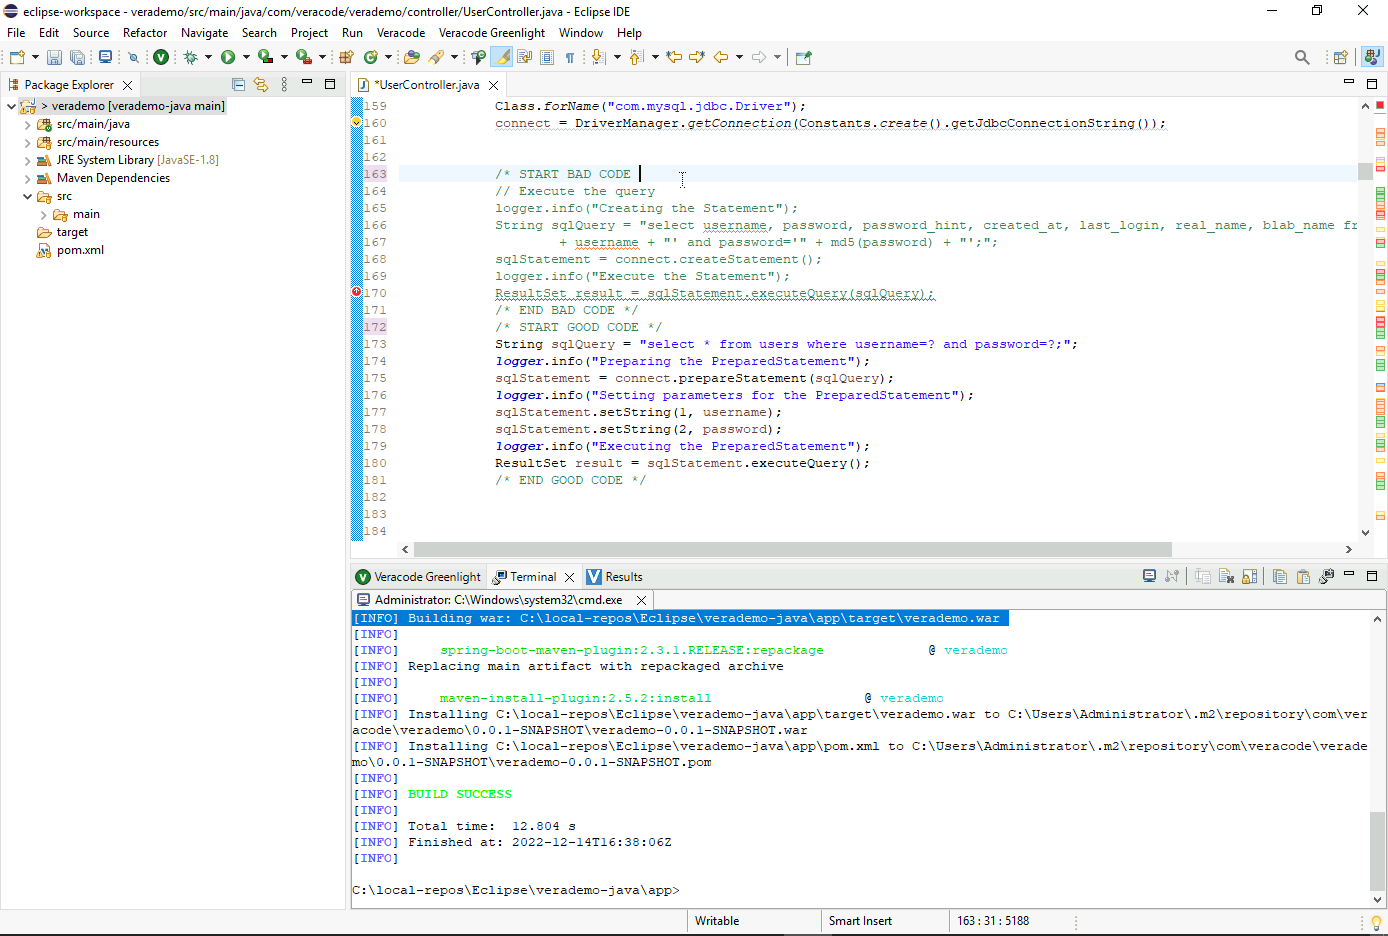Collapse All in Package Explorer
Screen dimensions: 1388x936
tap(238, 84)
